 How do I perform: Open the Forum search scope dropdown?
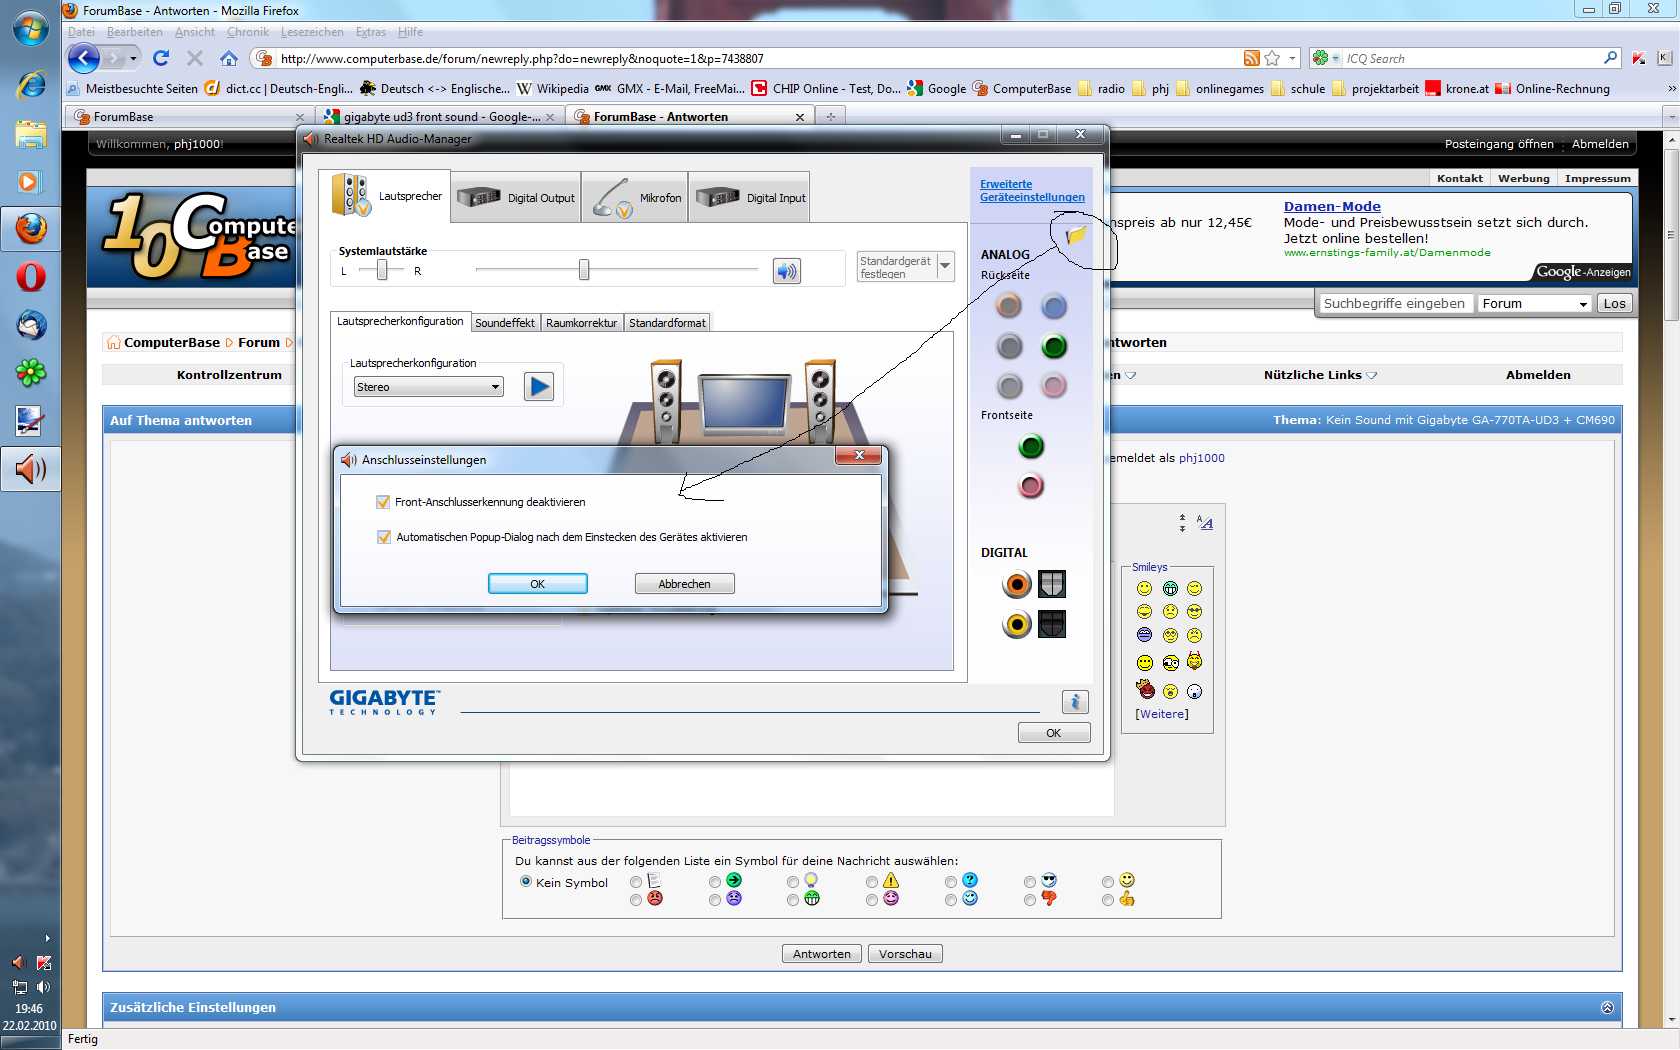[1535, 304]
